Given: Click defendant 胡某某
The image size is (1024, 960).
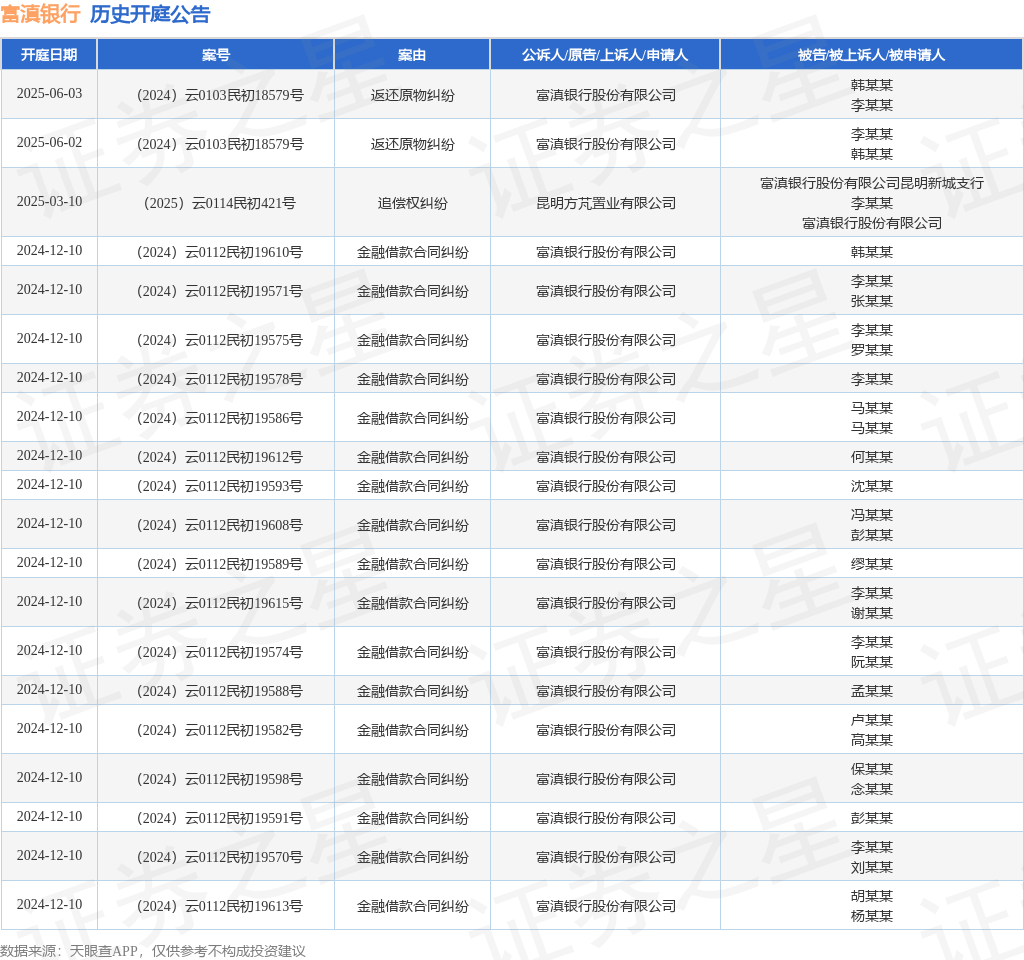Looking at the screenshot, I should point(872,896).
